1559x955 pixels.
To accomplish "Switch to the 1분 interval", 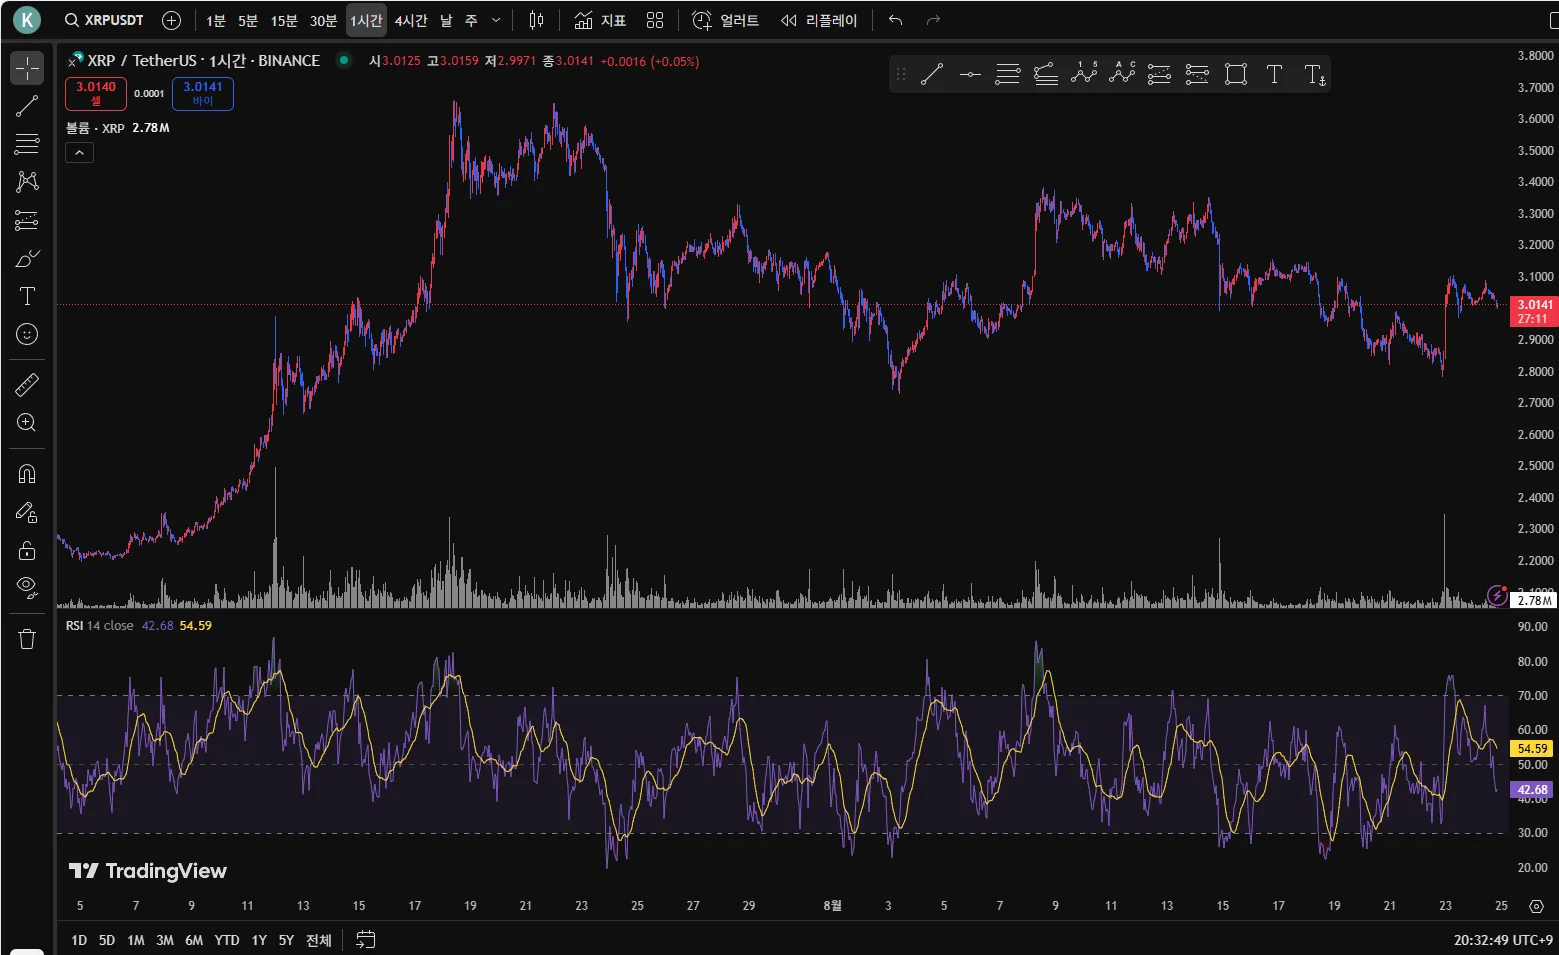I will coord(216,20).
